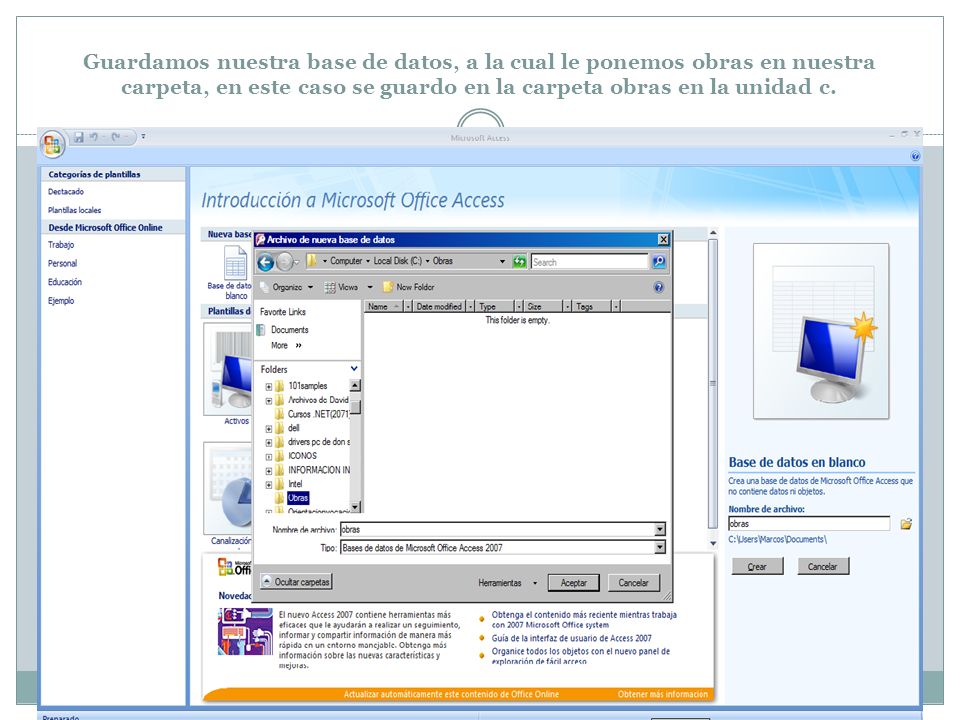Select the Cursos .NET folder in tree
Viewport: 960px width, 720px height.
tap(318, 414)
